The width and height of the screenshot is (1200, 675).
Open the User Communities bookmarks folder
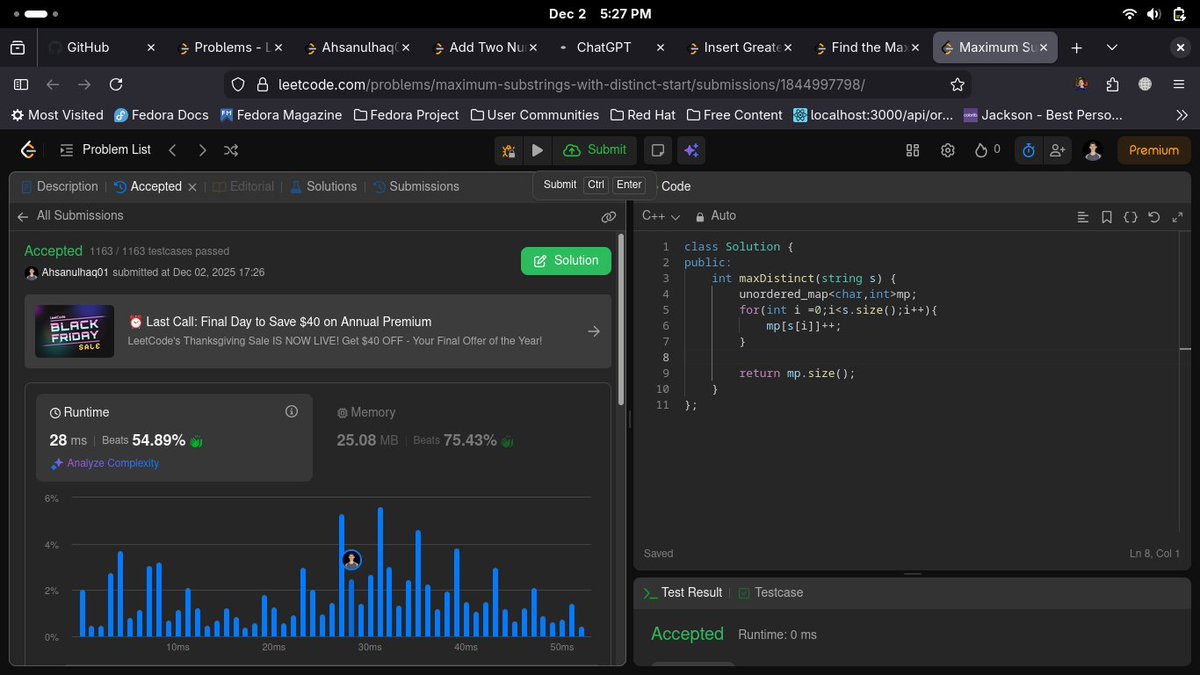[x=534, y=115]
